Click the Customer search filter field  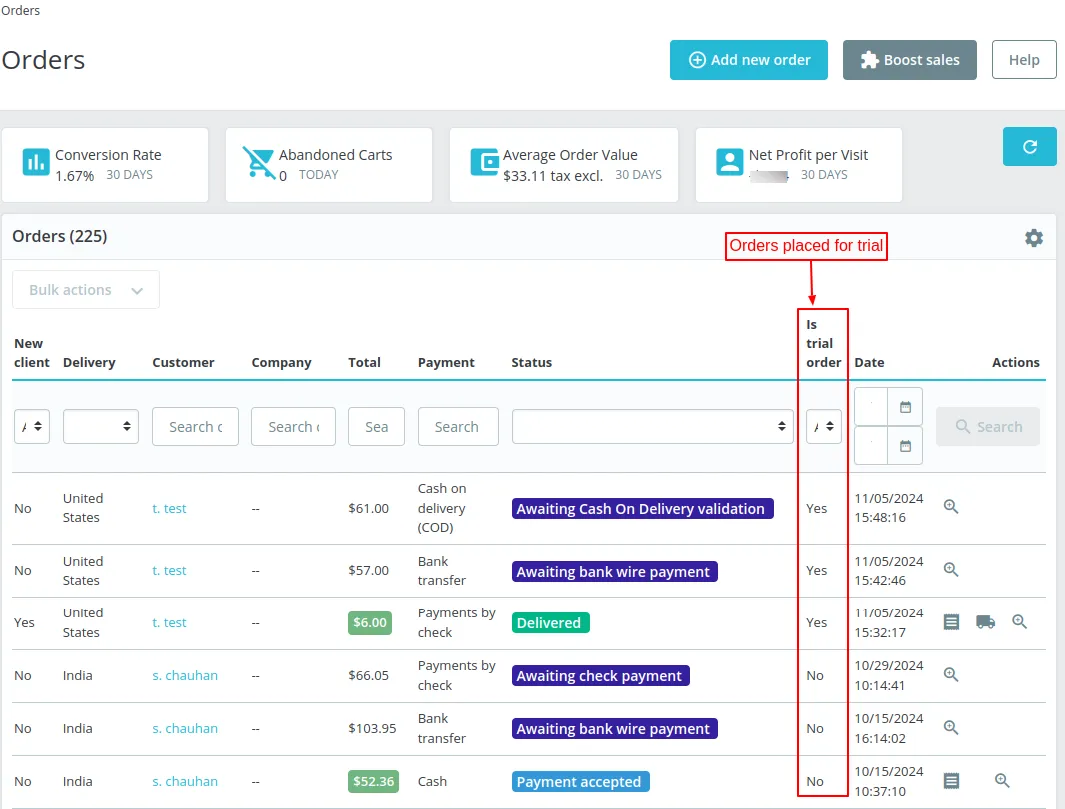coord(195,427)
